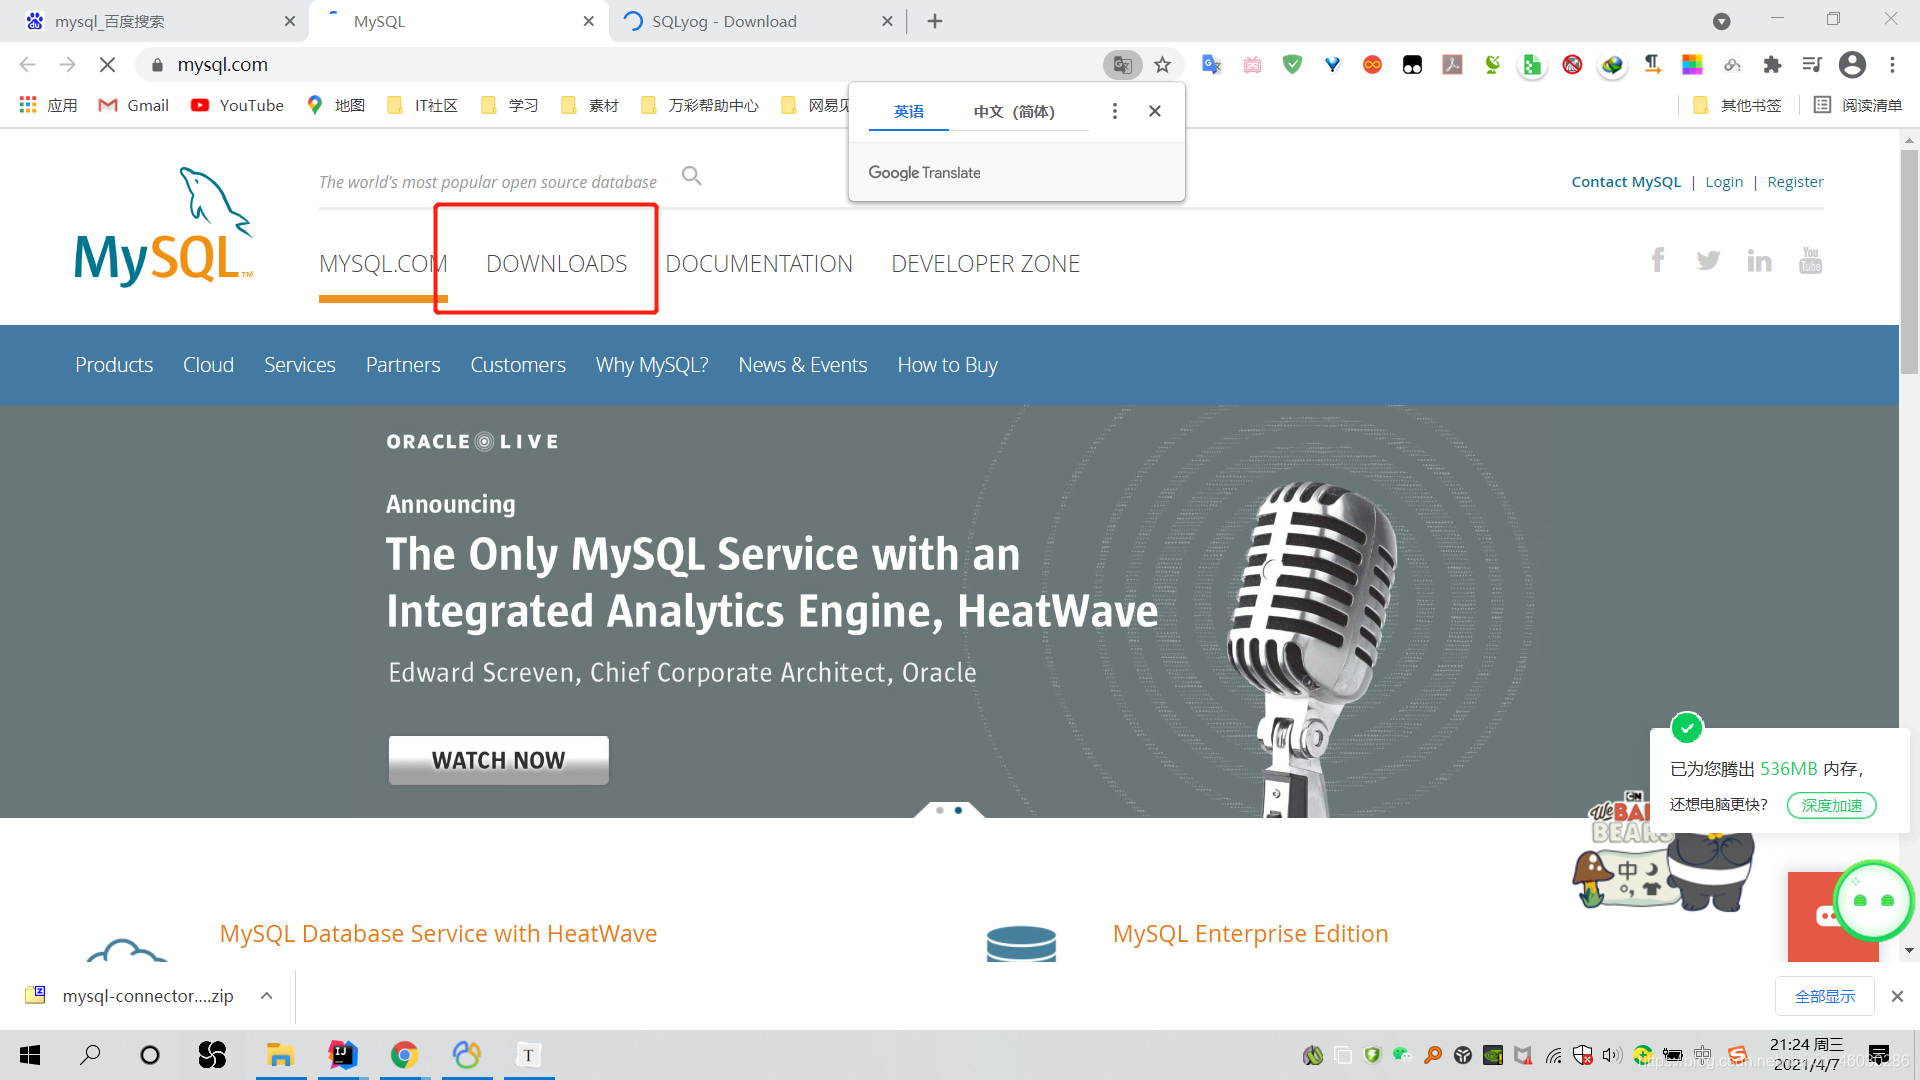
Task: Open the 其他书签 bookmark folder
Action: tap(1737, 105)
